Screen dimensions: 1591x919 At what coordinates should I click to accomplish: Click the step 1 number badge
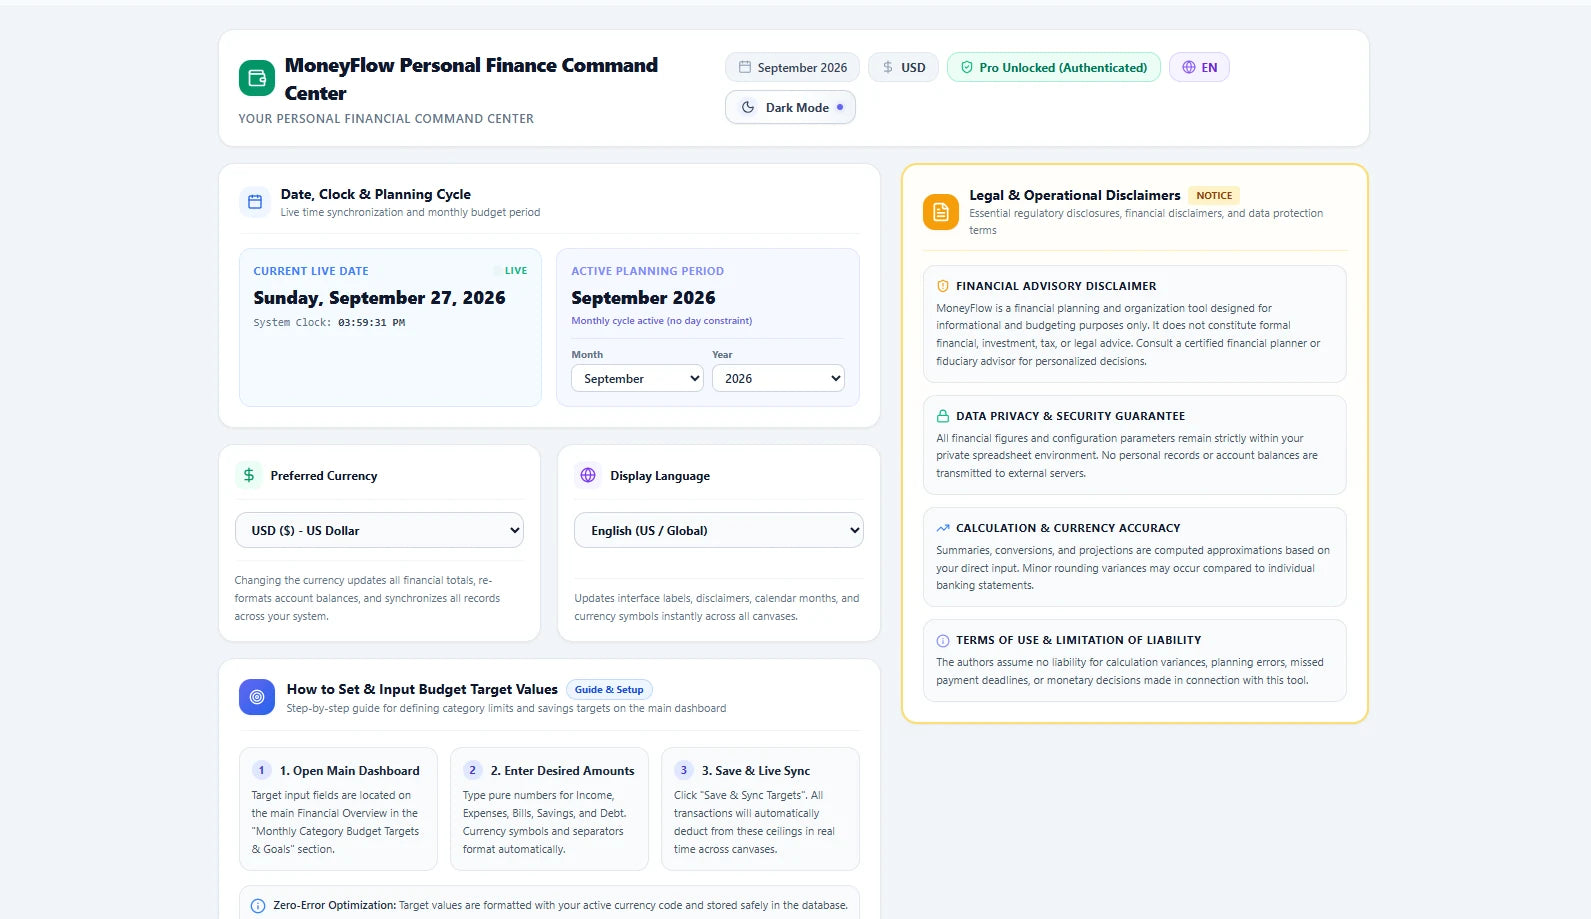tap(262, 770)
